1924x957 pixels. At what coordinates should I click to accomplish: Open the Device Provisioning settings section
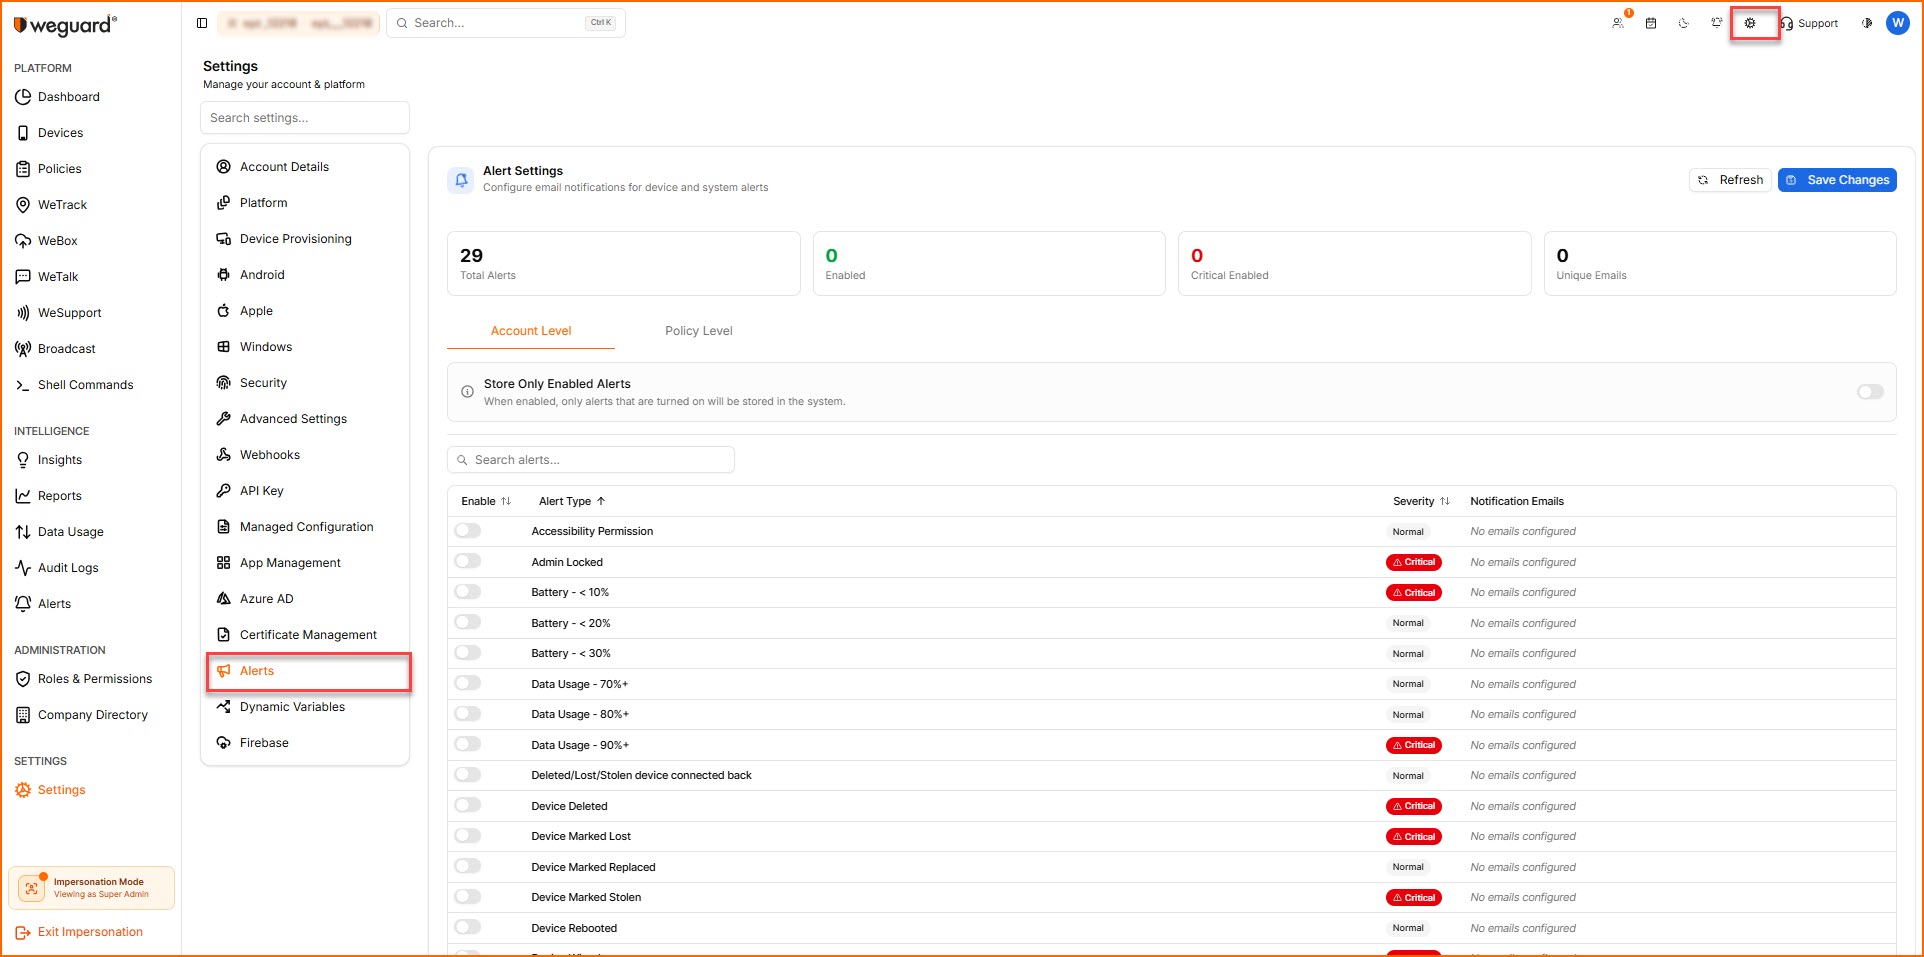pos(305,239)
